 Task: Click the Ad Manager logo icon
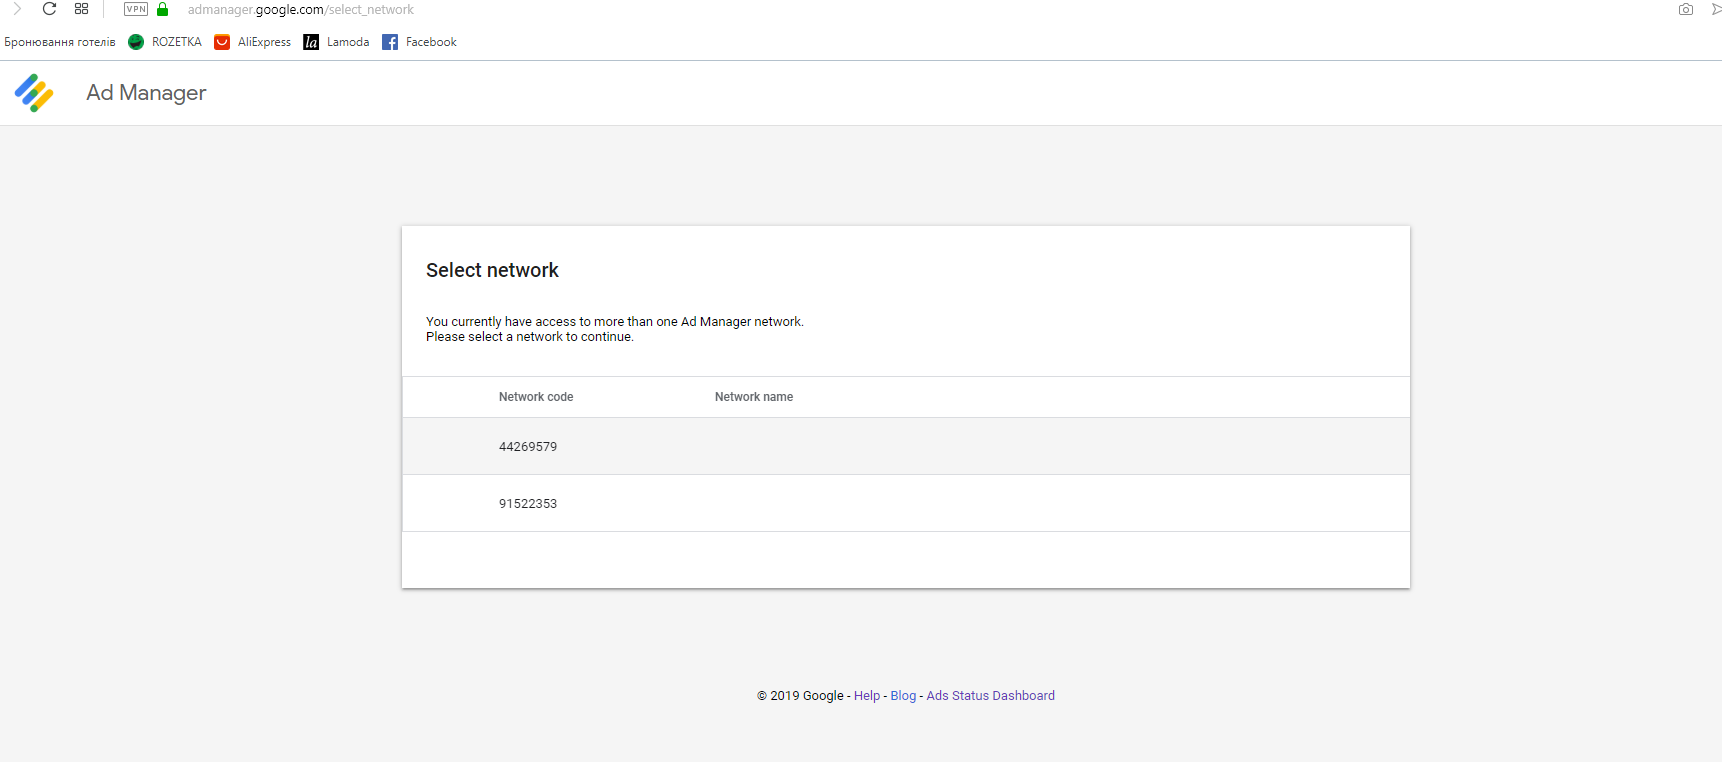[34, 93]
